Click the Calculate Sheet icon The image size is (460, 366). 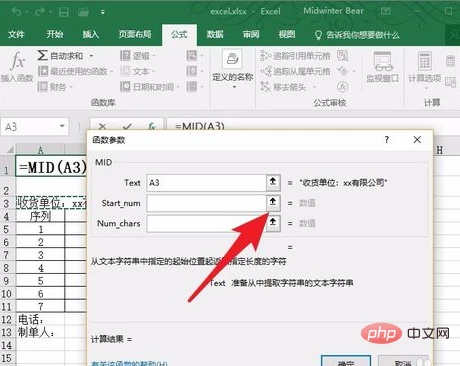(x=450, y=81)
